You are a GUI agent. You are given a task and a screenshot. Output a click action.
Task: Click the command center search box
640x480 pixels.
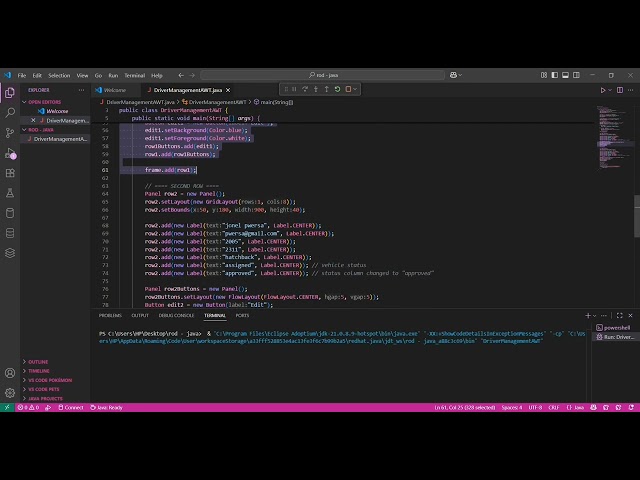(322, 75)
